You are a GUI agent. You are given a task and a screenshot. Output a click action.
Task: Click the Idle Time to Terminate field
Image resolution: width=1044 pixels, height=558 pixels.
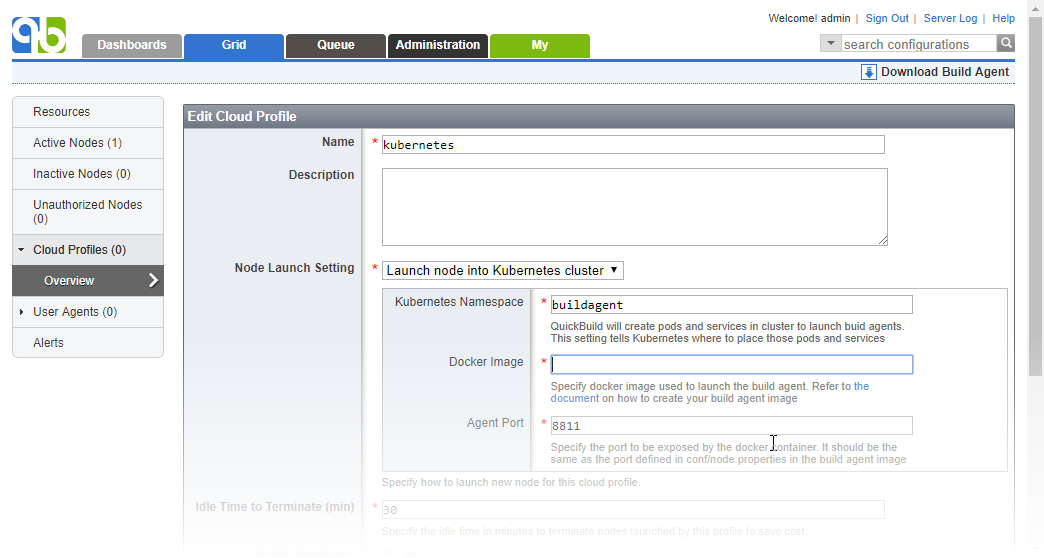tap(633, 509)
